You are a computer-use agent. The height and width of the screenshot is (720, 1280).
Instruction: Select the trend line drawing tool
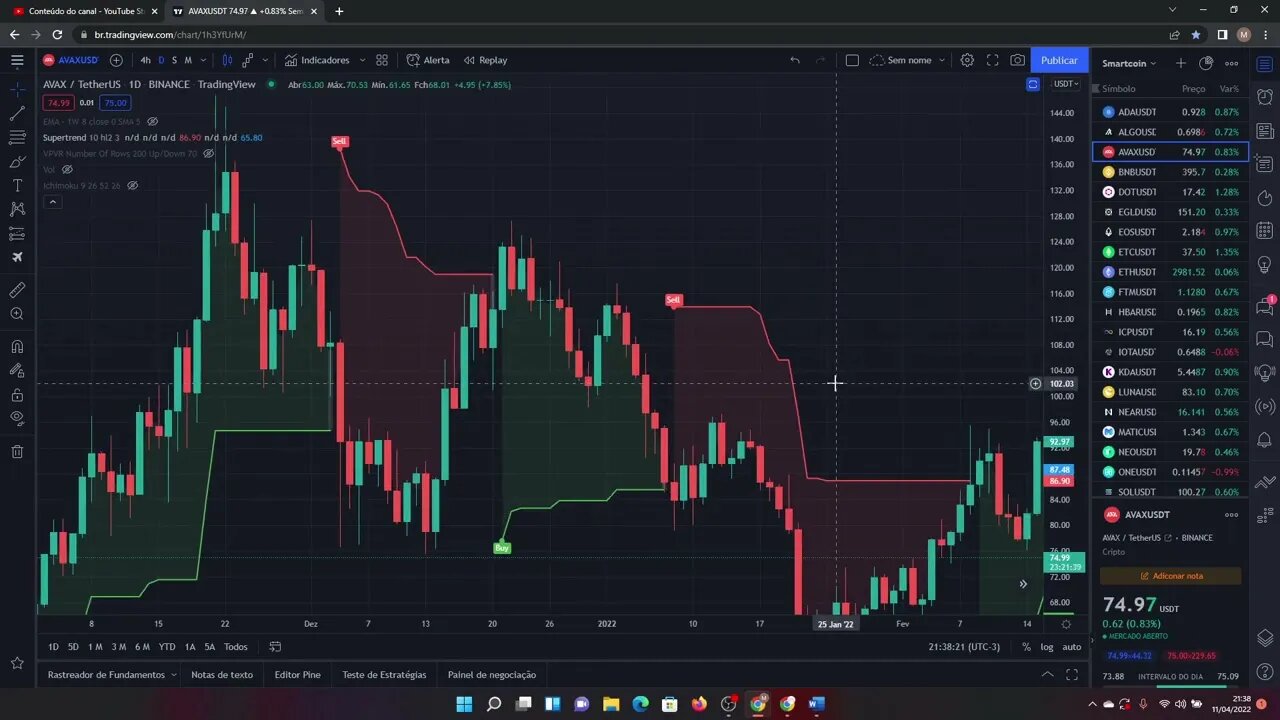coord(17,113)
